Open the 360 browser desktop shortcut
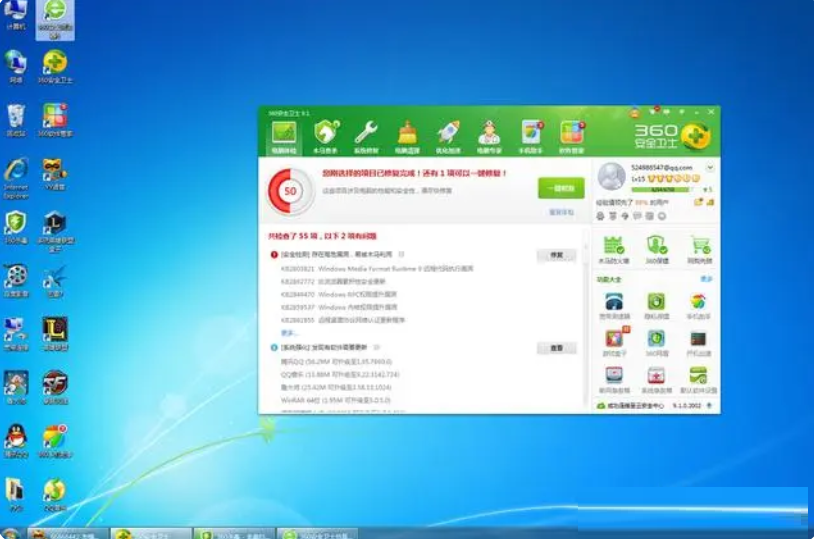Viewport: 814px width, 539px height. click(55, 18)
